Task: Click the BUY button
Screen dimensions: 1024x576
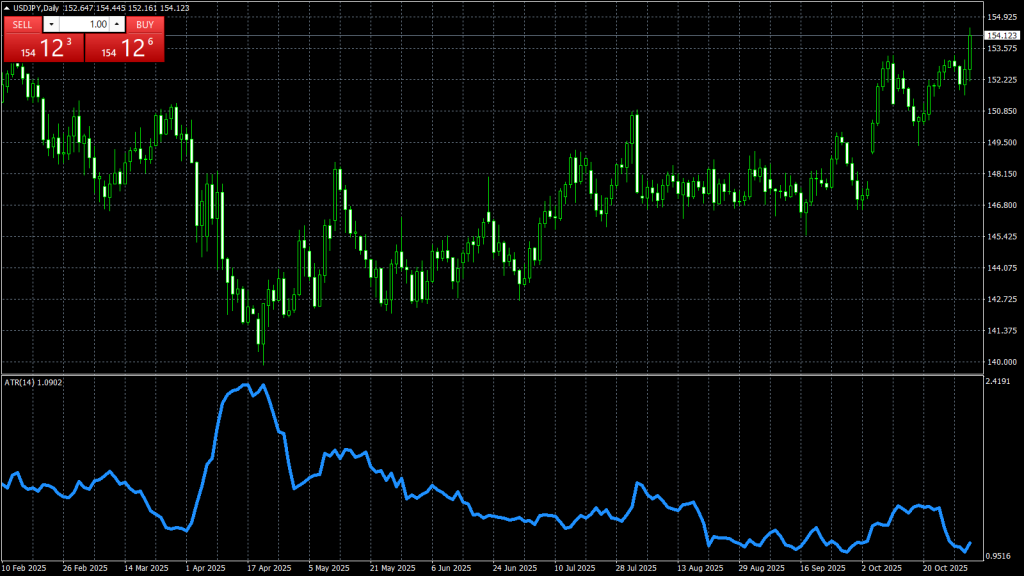Action: coord(145,24)
